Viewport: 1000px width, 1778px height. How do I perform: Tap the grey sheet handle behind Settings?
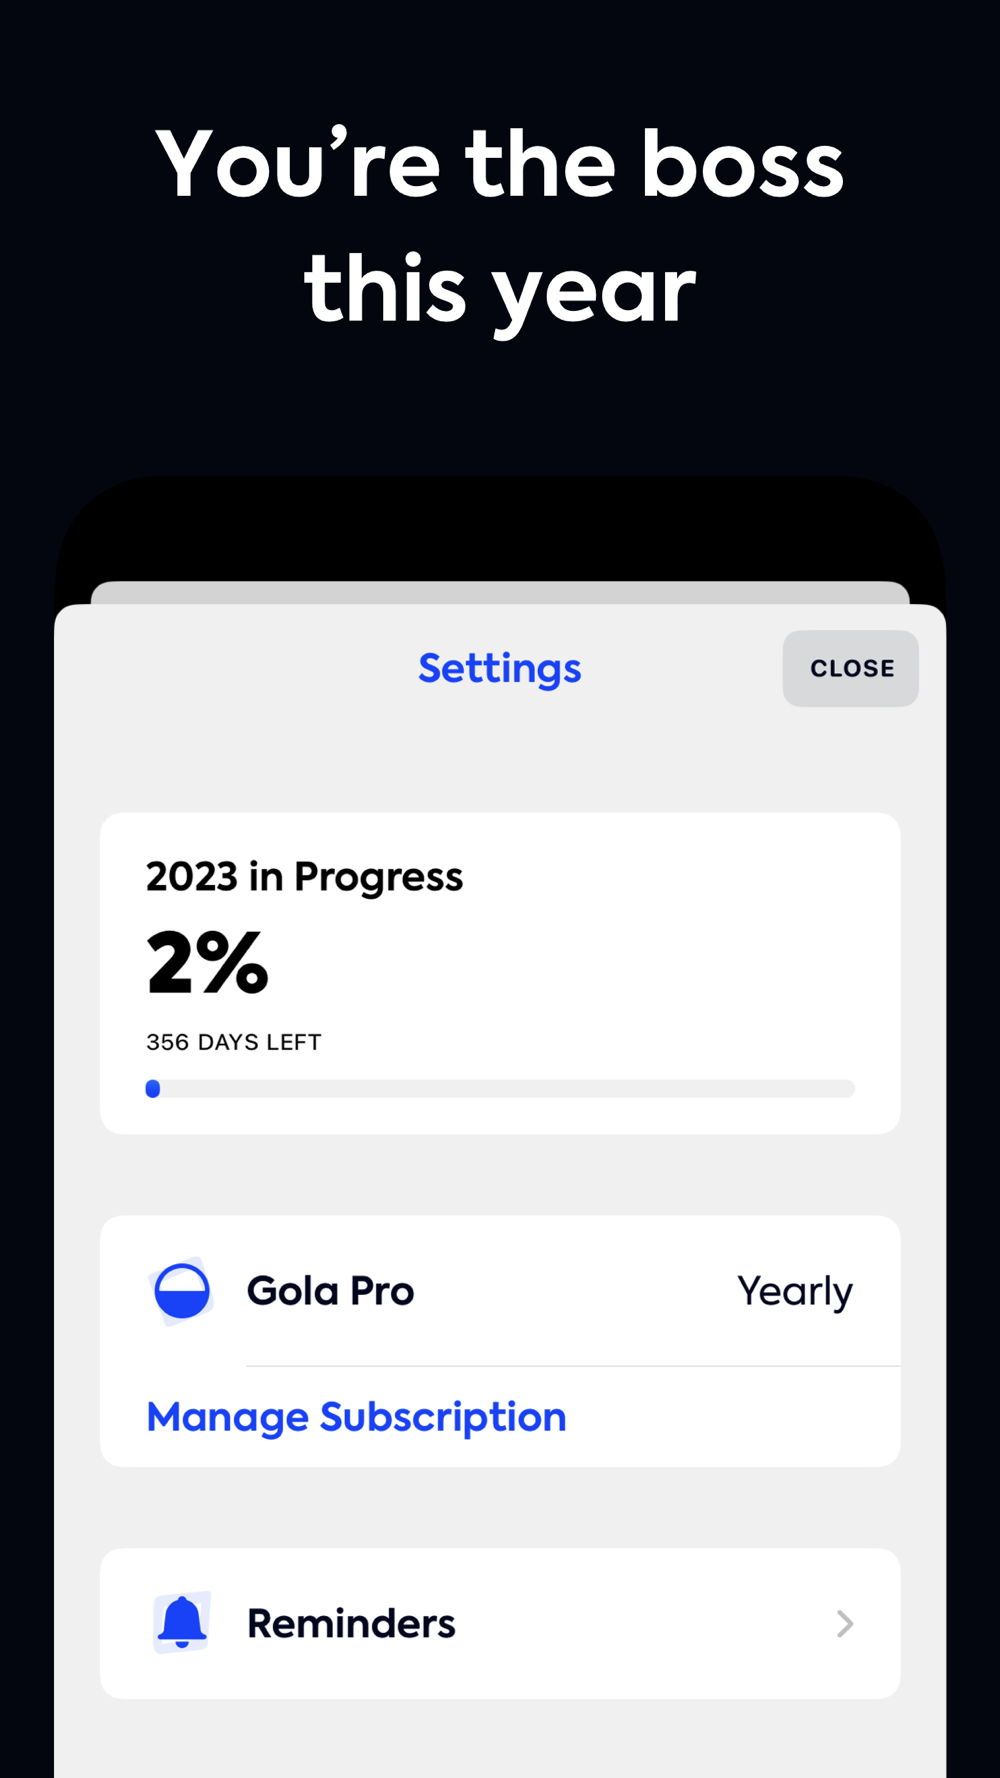(500, 592)
